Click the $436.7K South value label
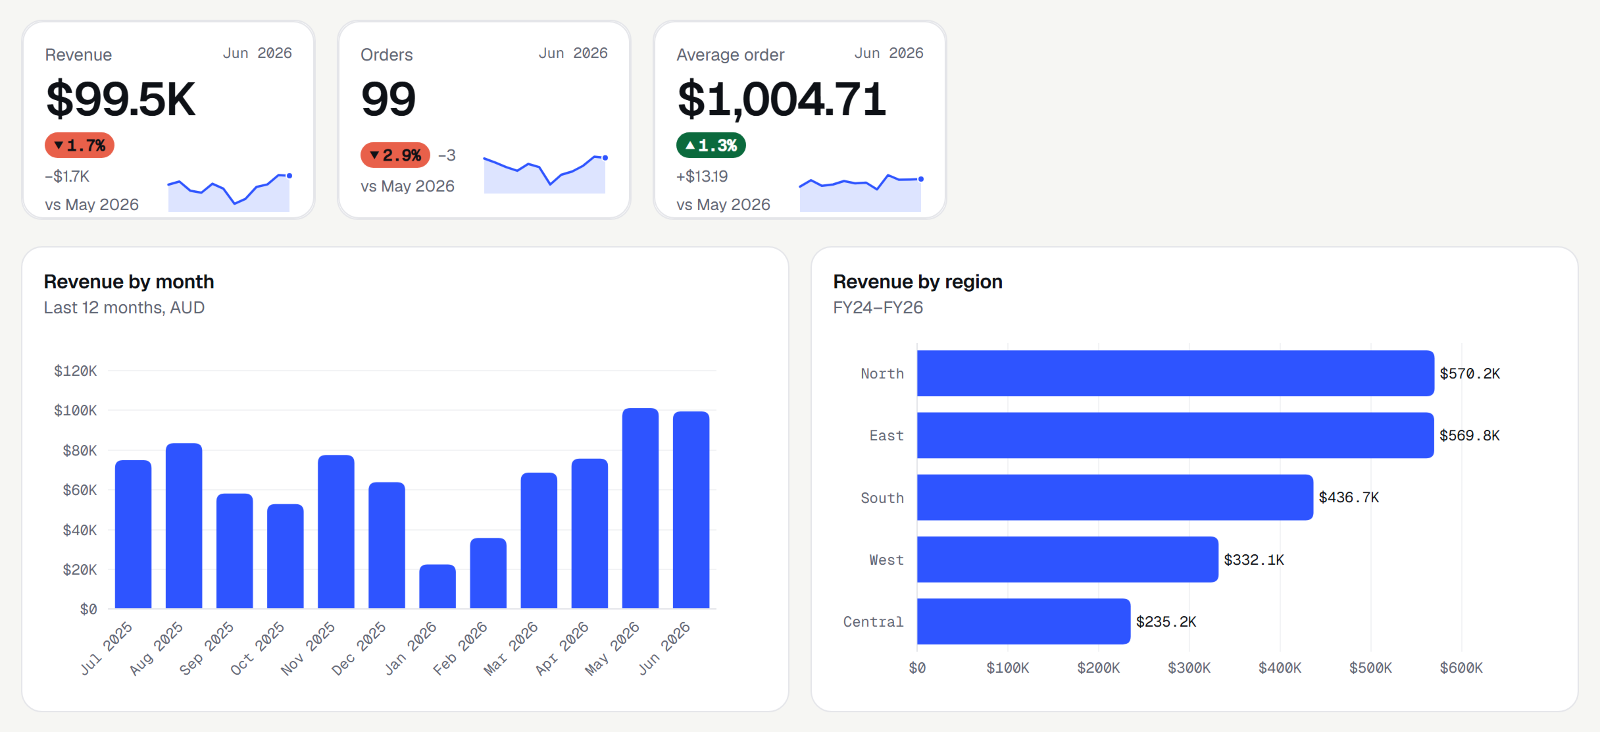This screenshot has width=1600, height=732. [x=1349, y=498]
